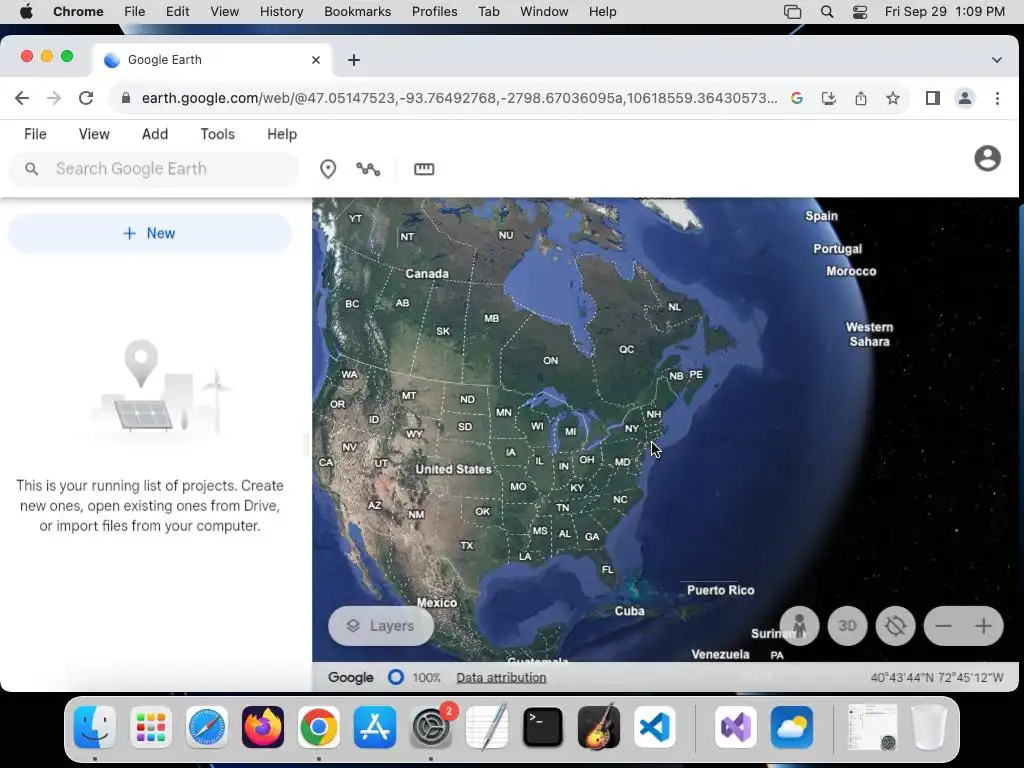
Task: Select the Google Earth tab
Action: 213,60
